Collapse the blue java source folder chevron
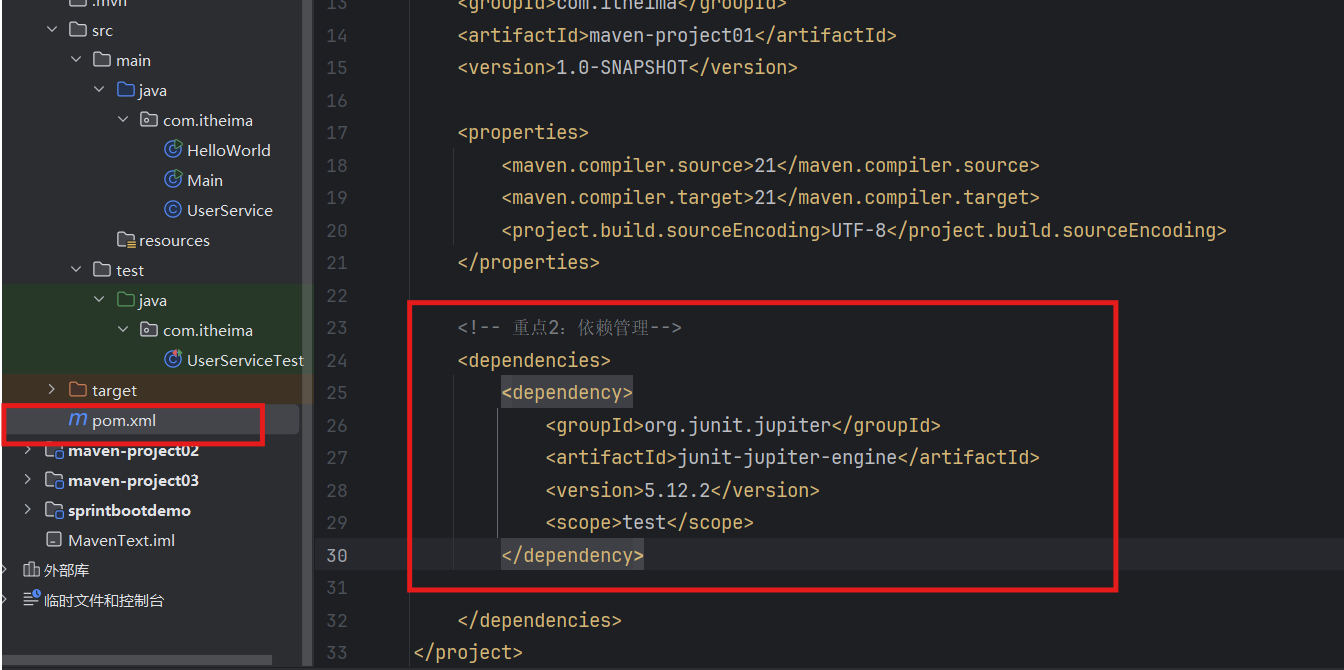The width and height of the screenshot is (1344, 670). click(x=99, y=90)
